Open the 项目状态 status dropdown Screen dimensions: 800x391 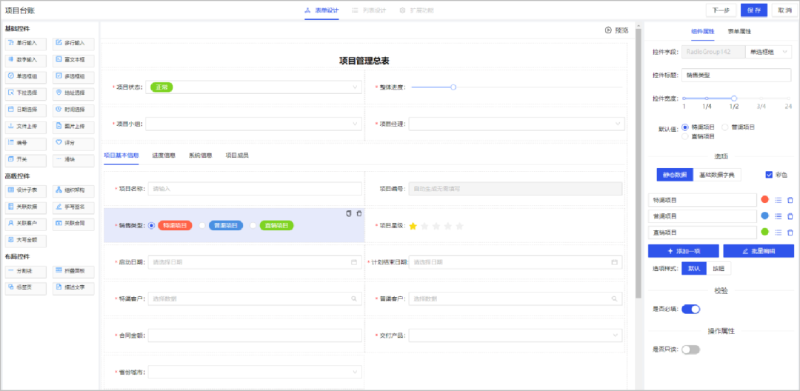point(254,87)
